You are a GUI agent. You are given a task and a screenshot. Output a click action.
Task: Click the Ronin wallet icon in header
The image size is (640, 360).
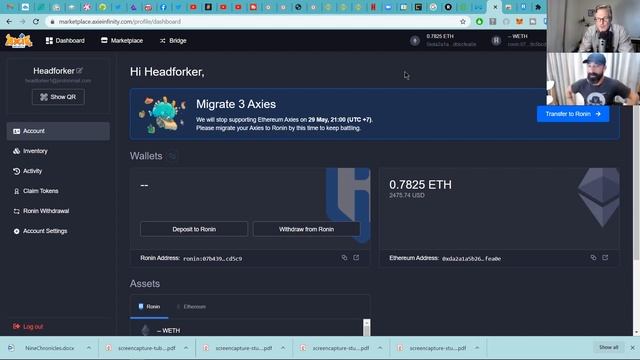coord(496,41)
